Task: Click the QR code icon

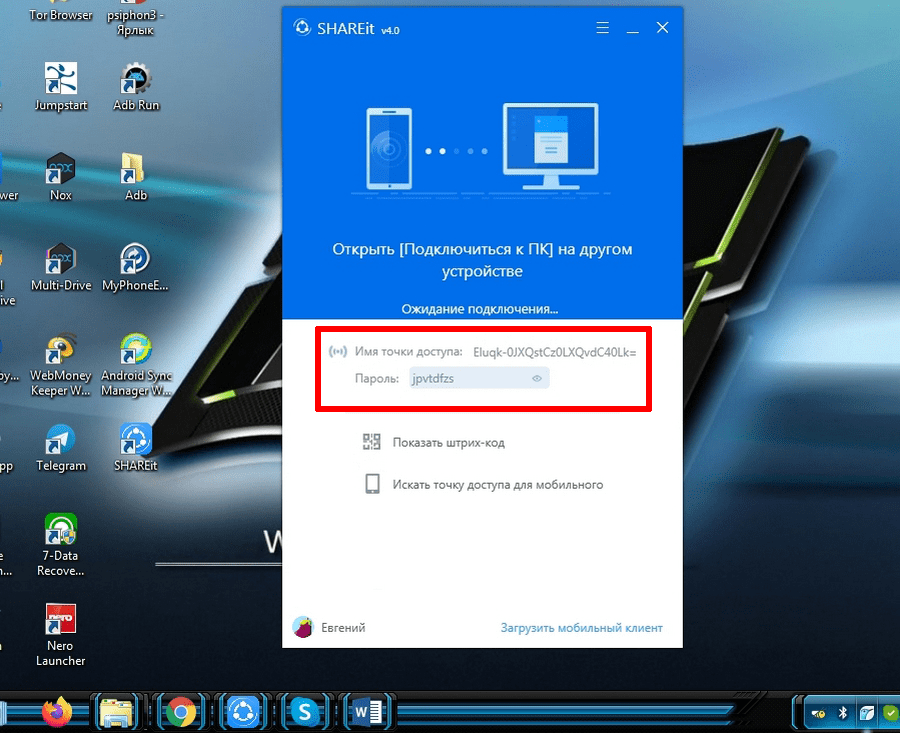Action: [371, 441]
